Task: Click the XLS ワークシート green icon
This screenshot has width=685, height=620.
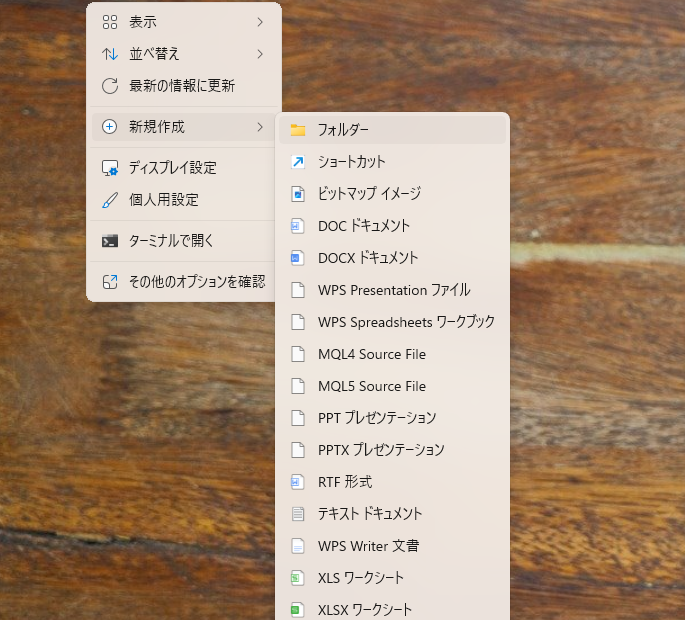Action: click(x=298, y=578)
